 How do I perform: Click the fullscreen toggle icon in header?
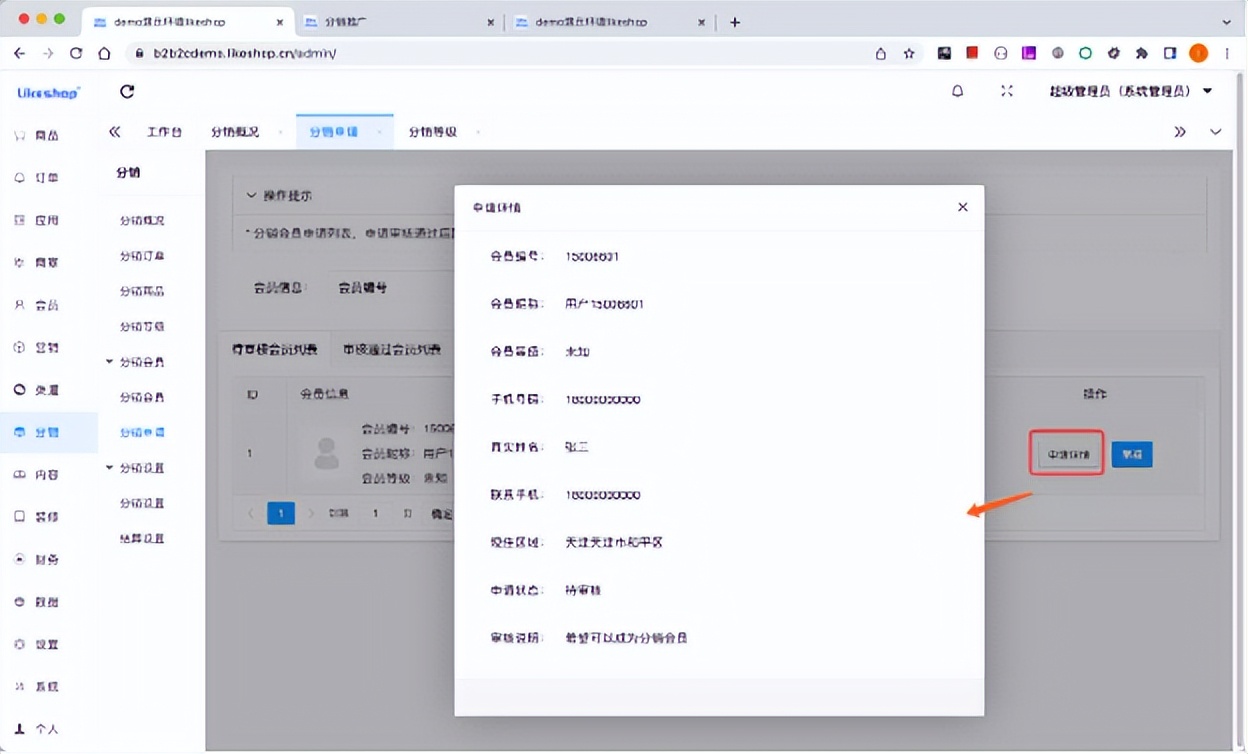pos(1005,90)
